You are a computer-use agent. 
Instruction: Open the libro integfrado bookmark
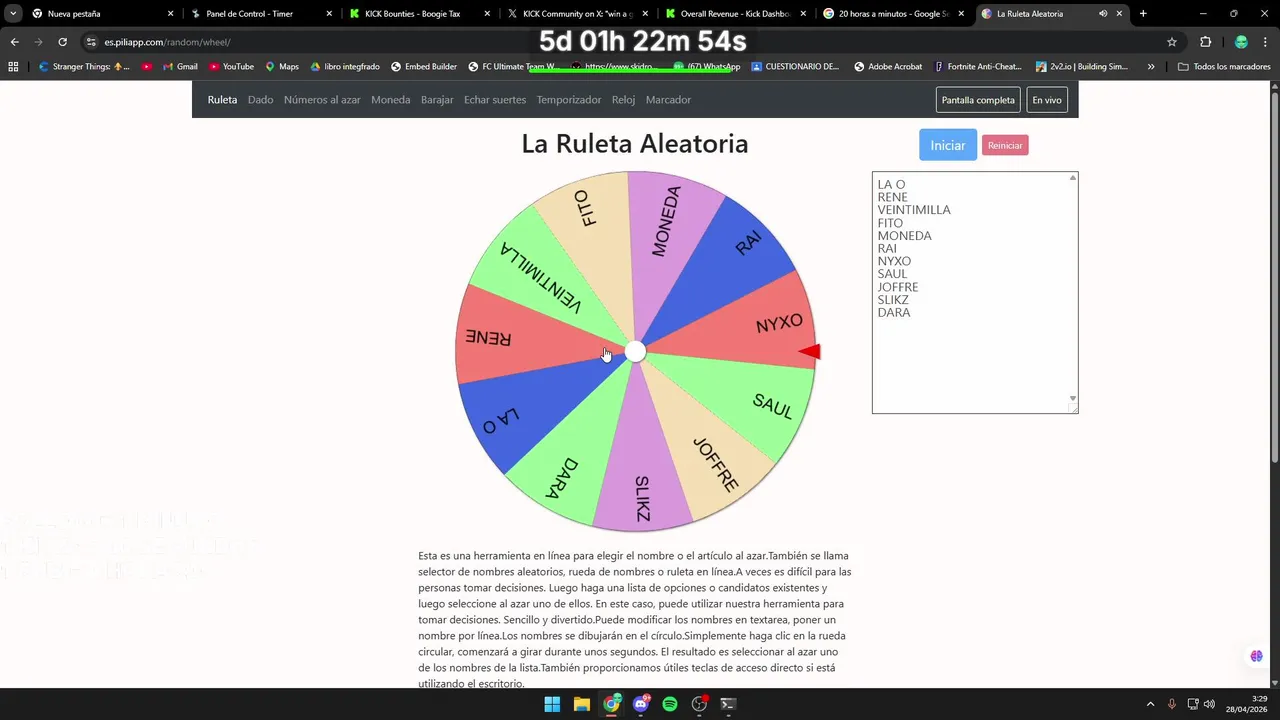(x=345, y=67)
